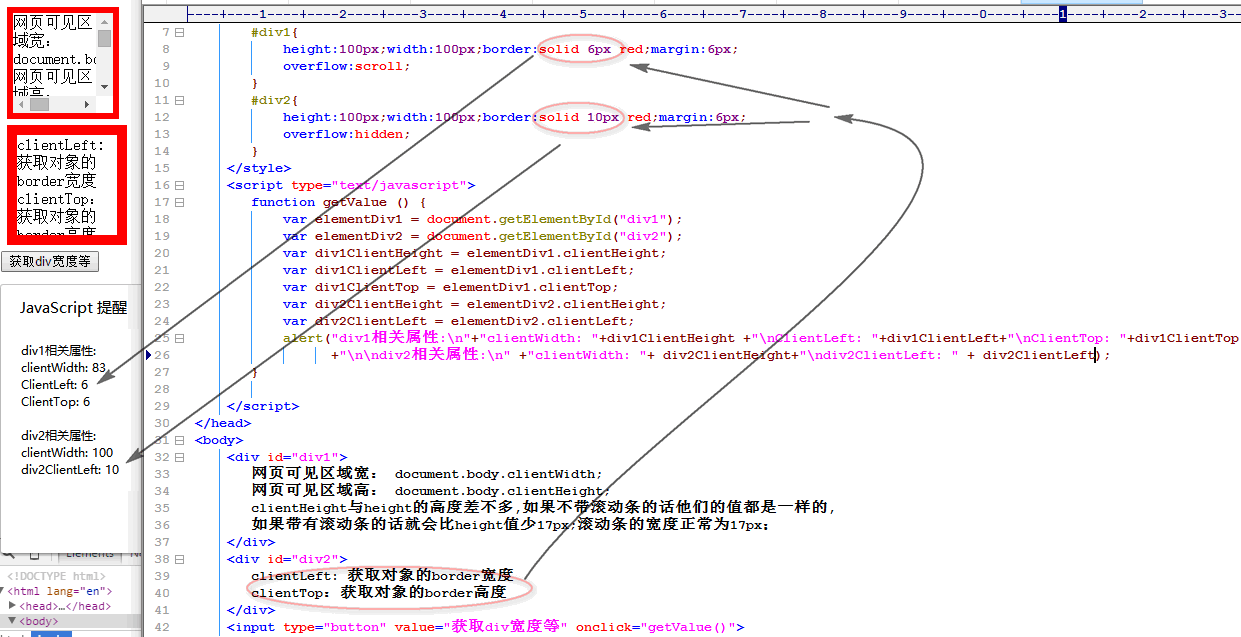Click 'clientWidth: 100' in the alert dialog
1241x637 pixels.
point(67,453)
